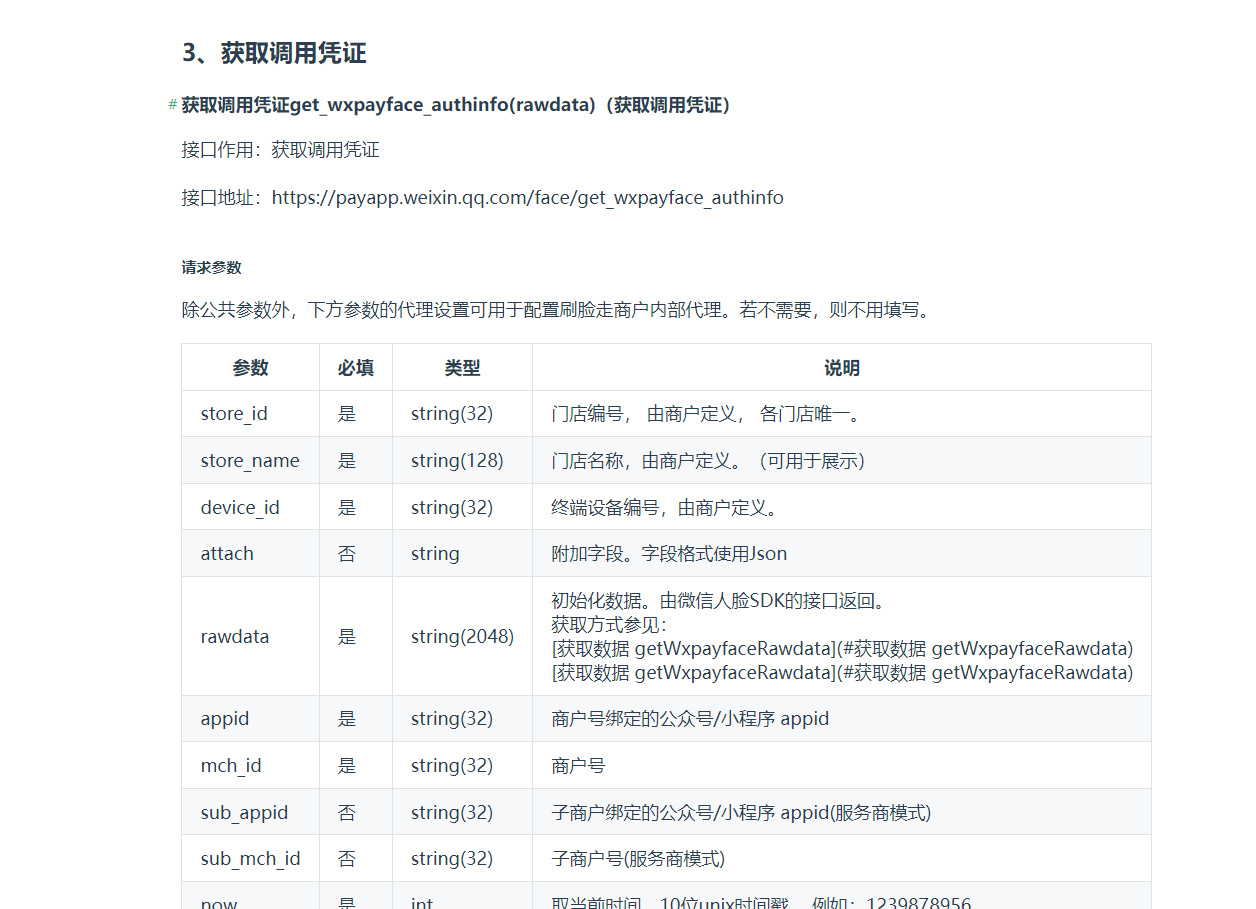
Task: Click the string(2048) type cell
Action: point(462,637)
